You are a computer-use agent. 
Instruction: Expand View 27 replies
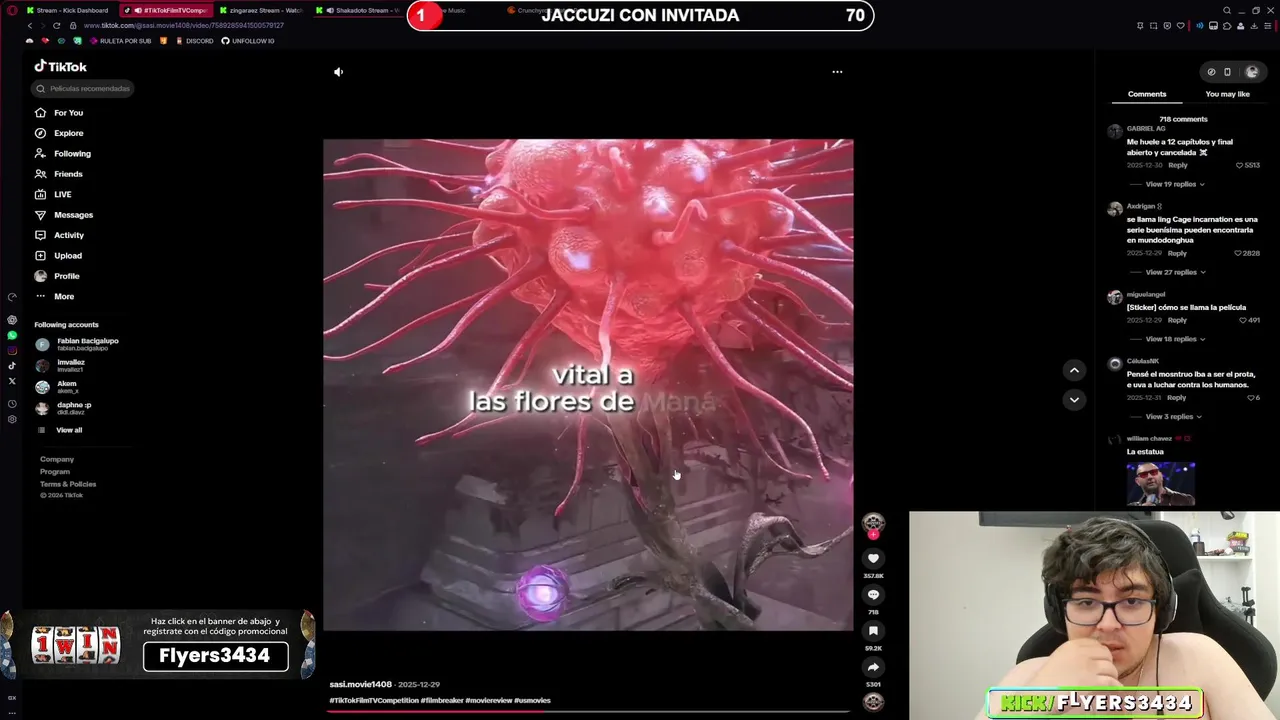(x=1174, y=272)
